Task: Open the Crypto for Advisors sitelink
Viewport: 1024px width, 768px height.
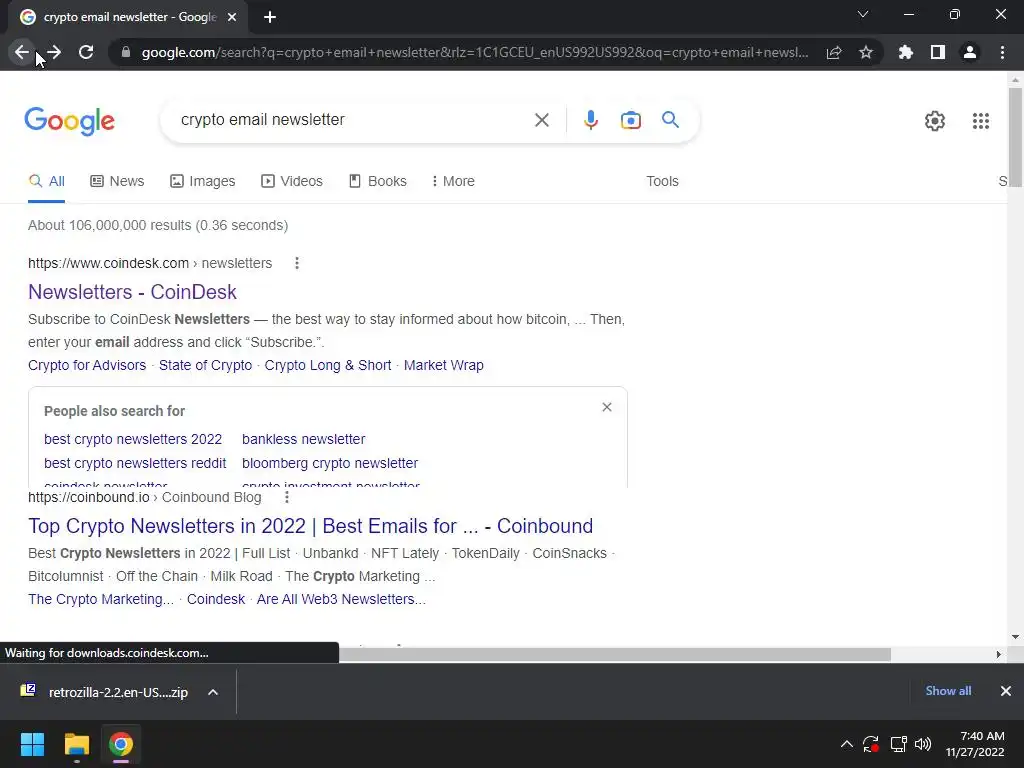Action: 87,365
